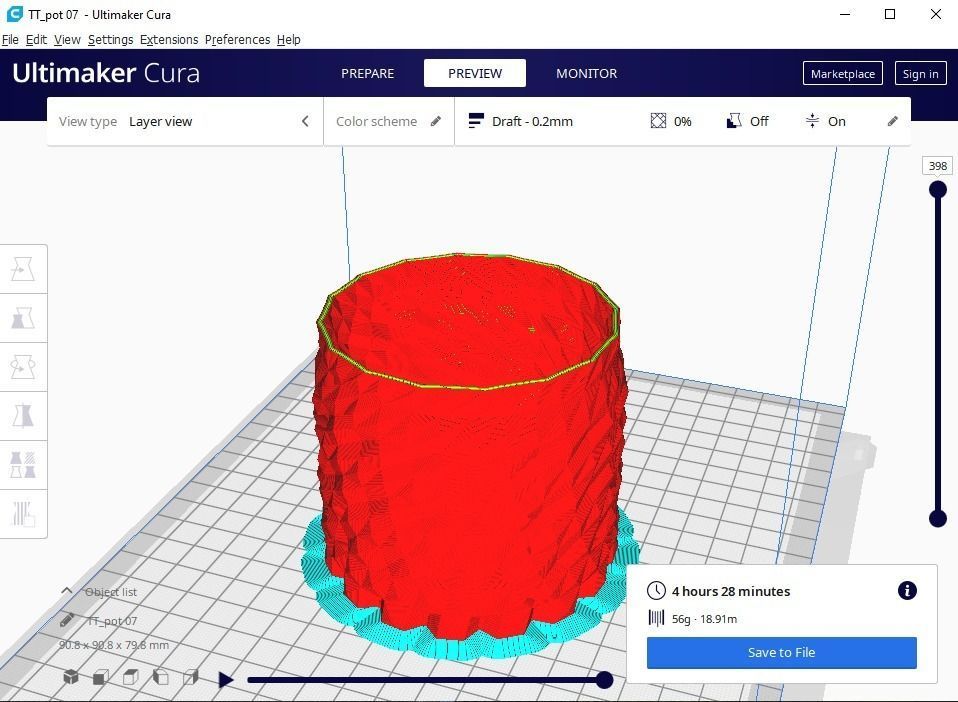Click the TT_pot 07 pencil icon
The height and width of the screenshot is (702, 958).
(x=67, y=620)
